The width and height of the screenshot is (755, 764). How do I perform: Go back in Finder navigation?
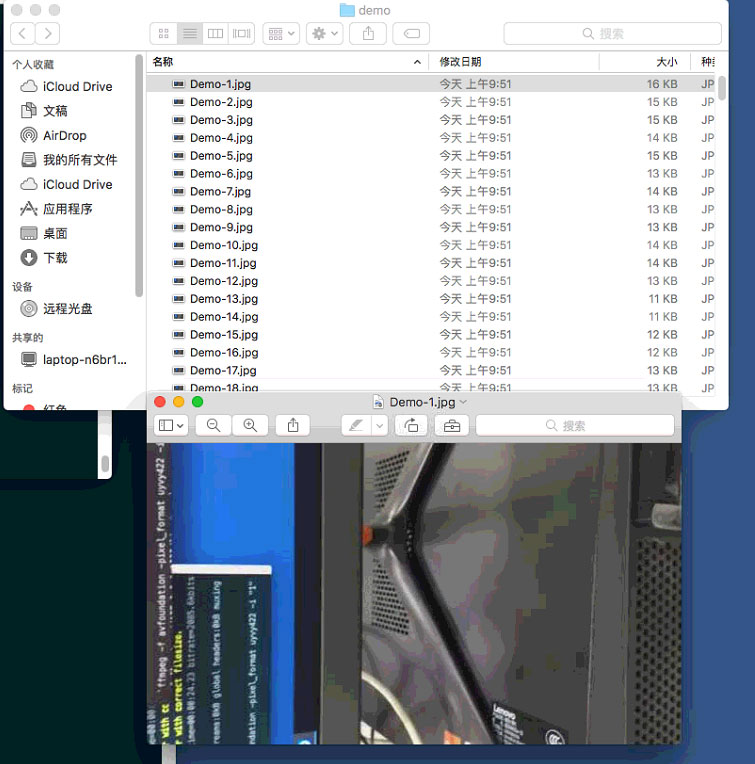coord(22,34)
